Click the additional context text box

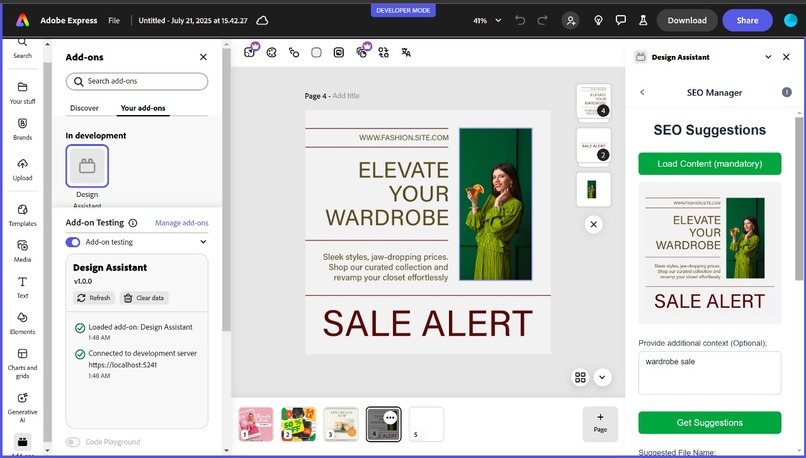(x=709, y=373)
